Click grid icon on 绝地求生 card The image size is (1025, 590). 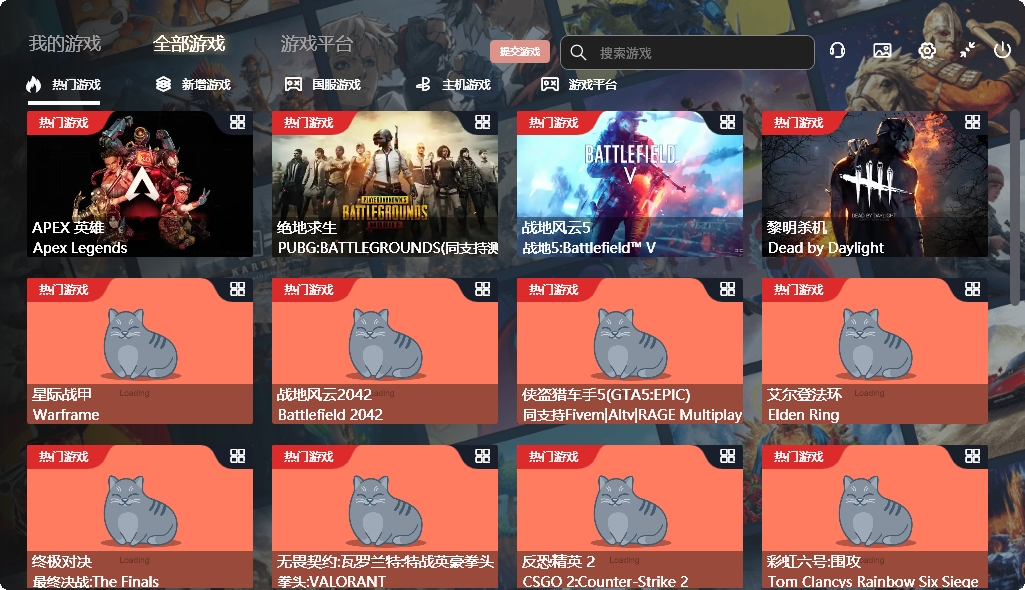482,122
